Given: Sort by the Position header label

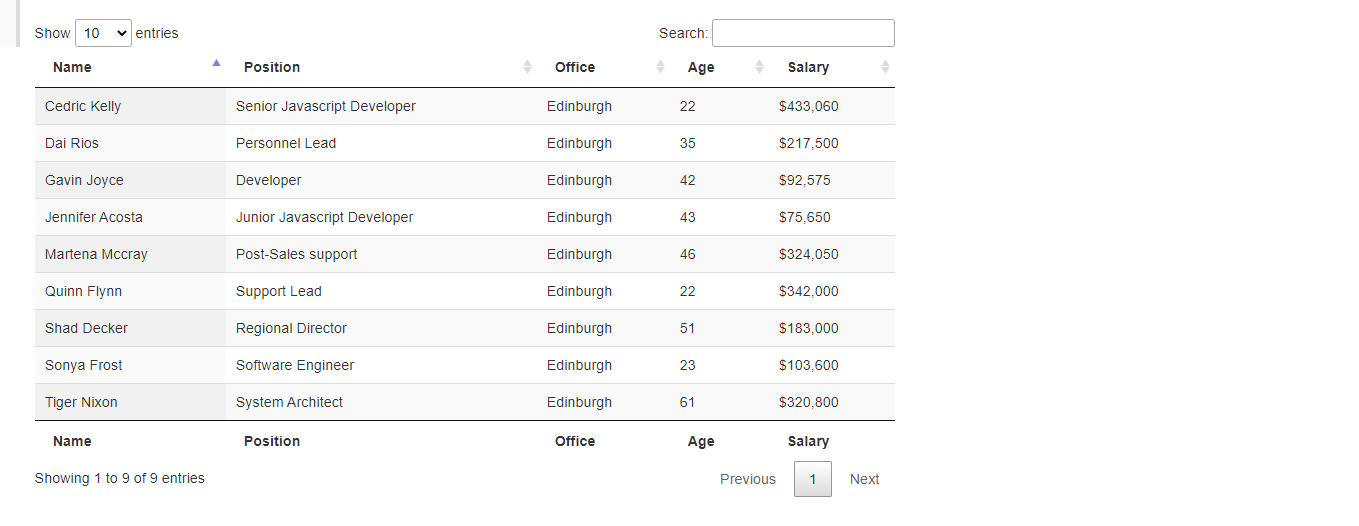Looking at the screenshot, I should pyautogui.click(x=272, y=67).
